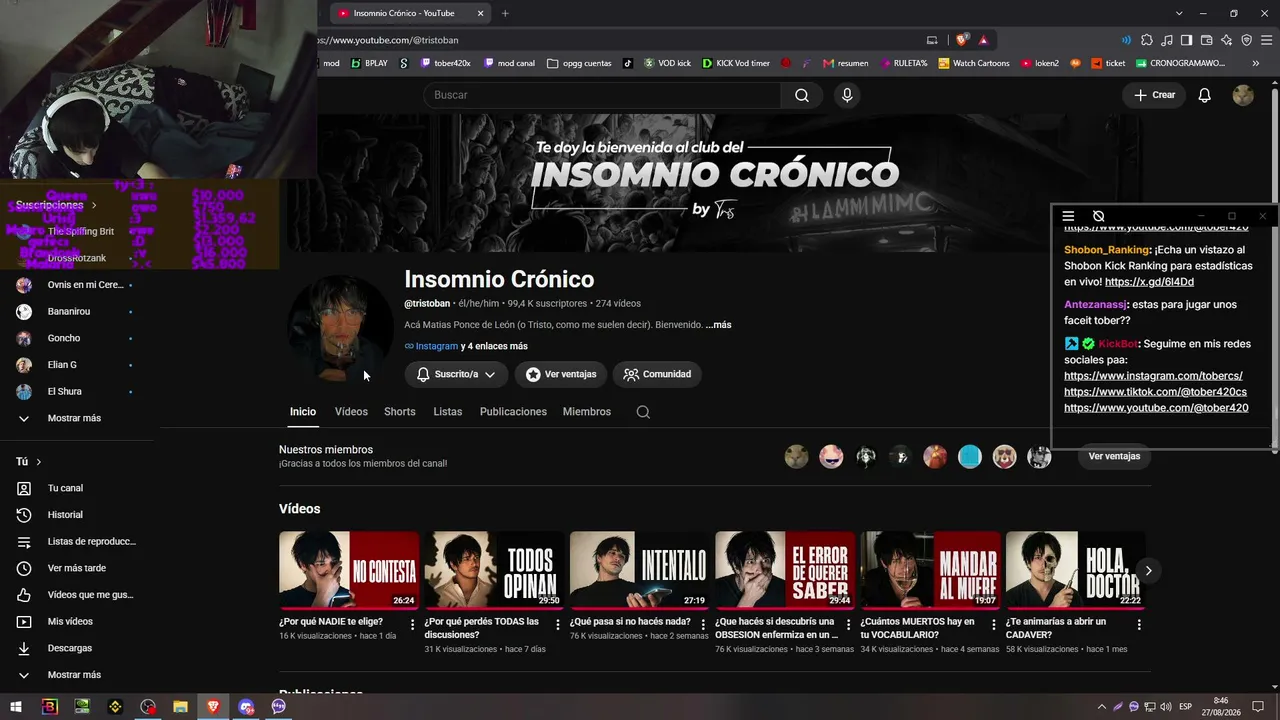
Task: Open the Publicaciones channel tab
Action: point(513,412)
